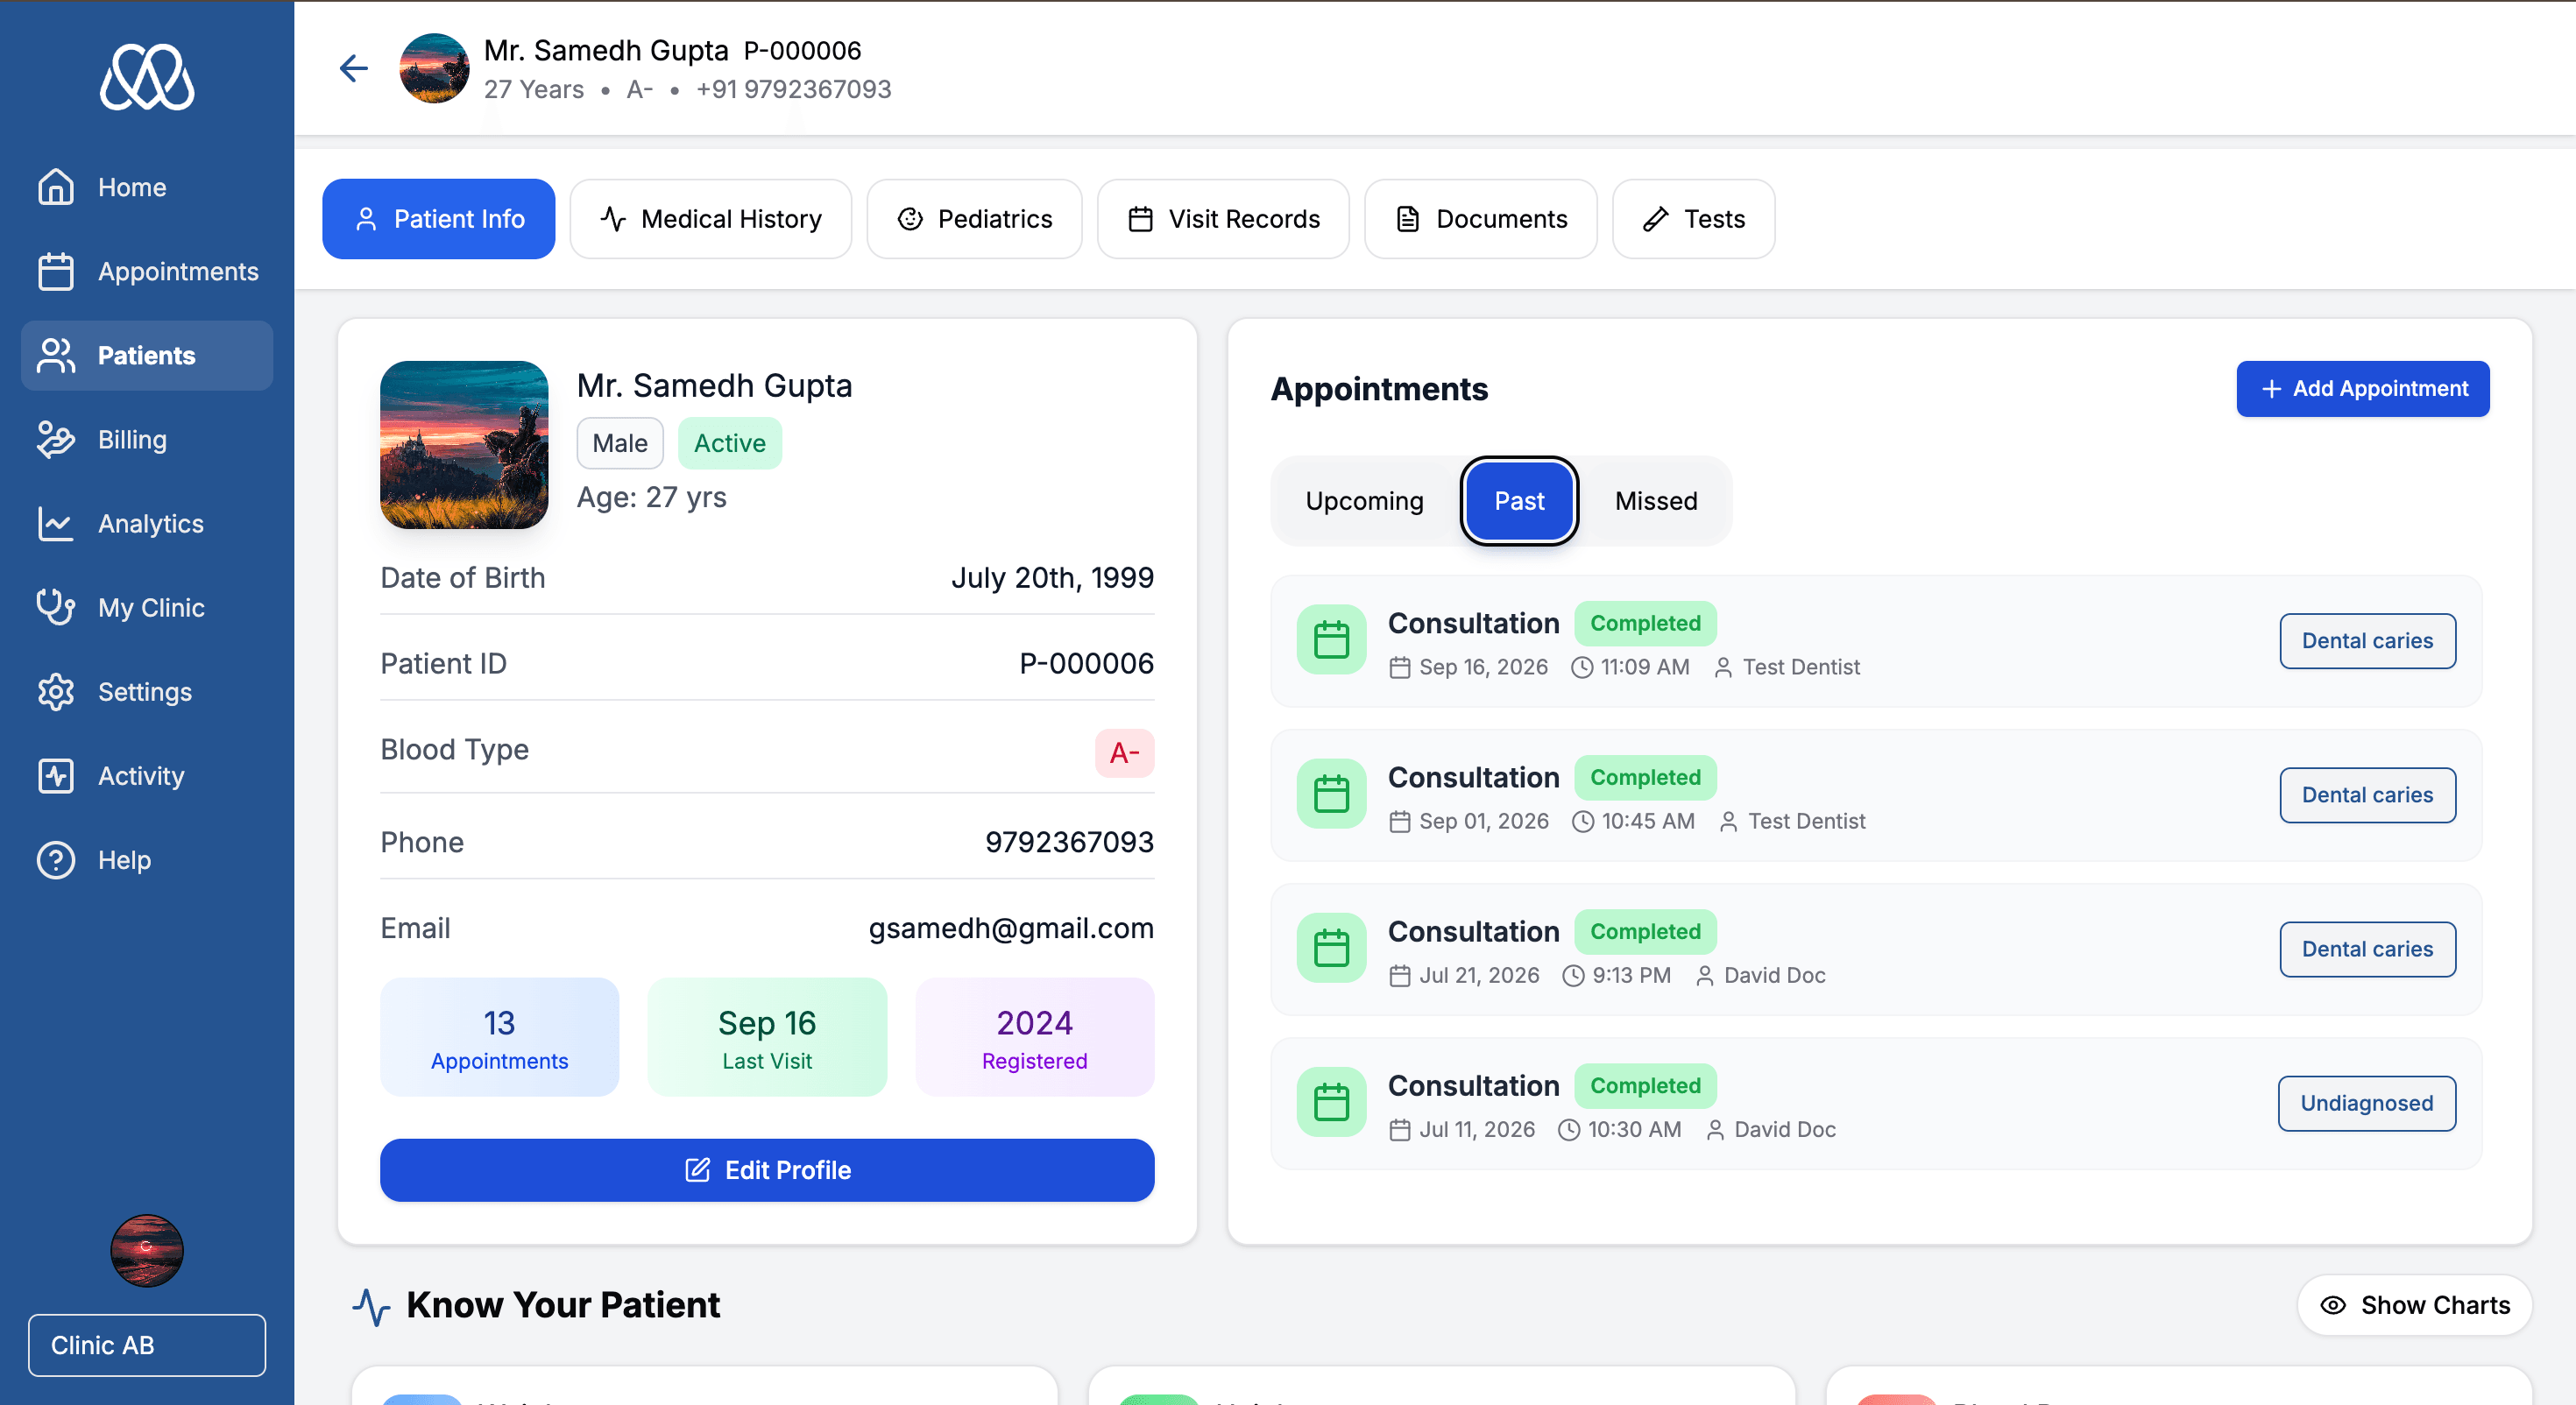Click user avatar above Clinic AB
2576x1405 pixels.
(147, 1250)
